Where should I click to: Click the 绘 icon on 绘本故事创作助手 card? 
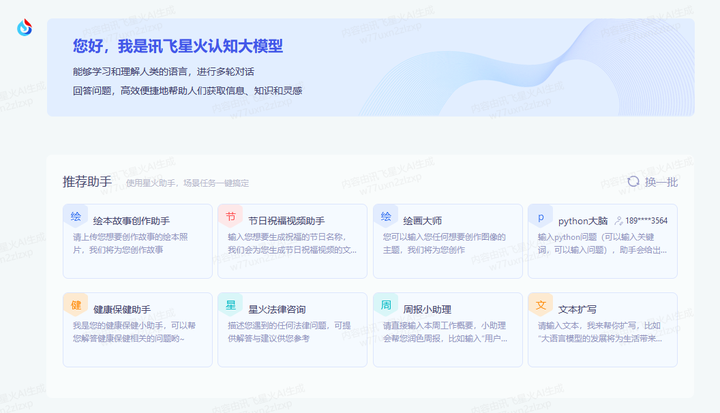click(x=76, y=216)
